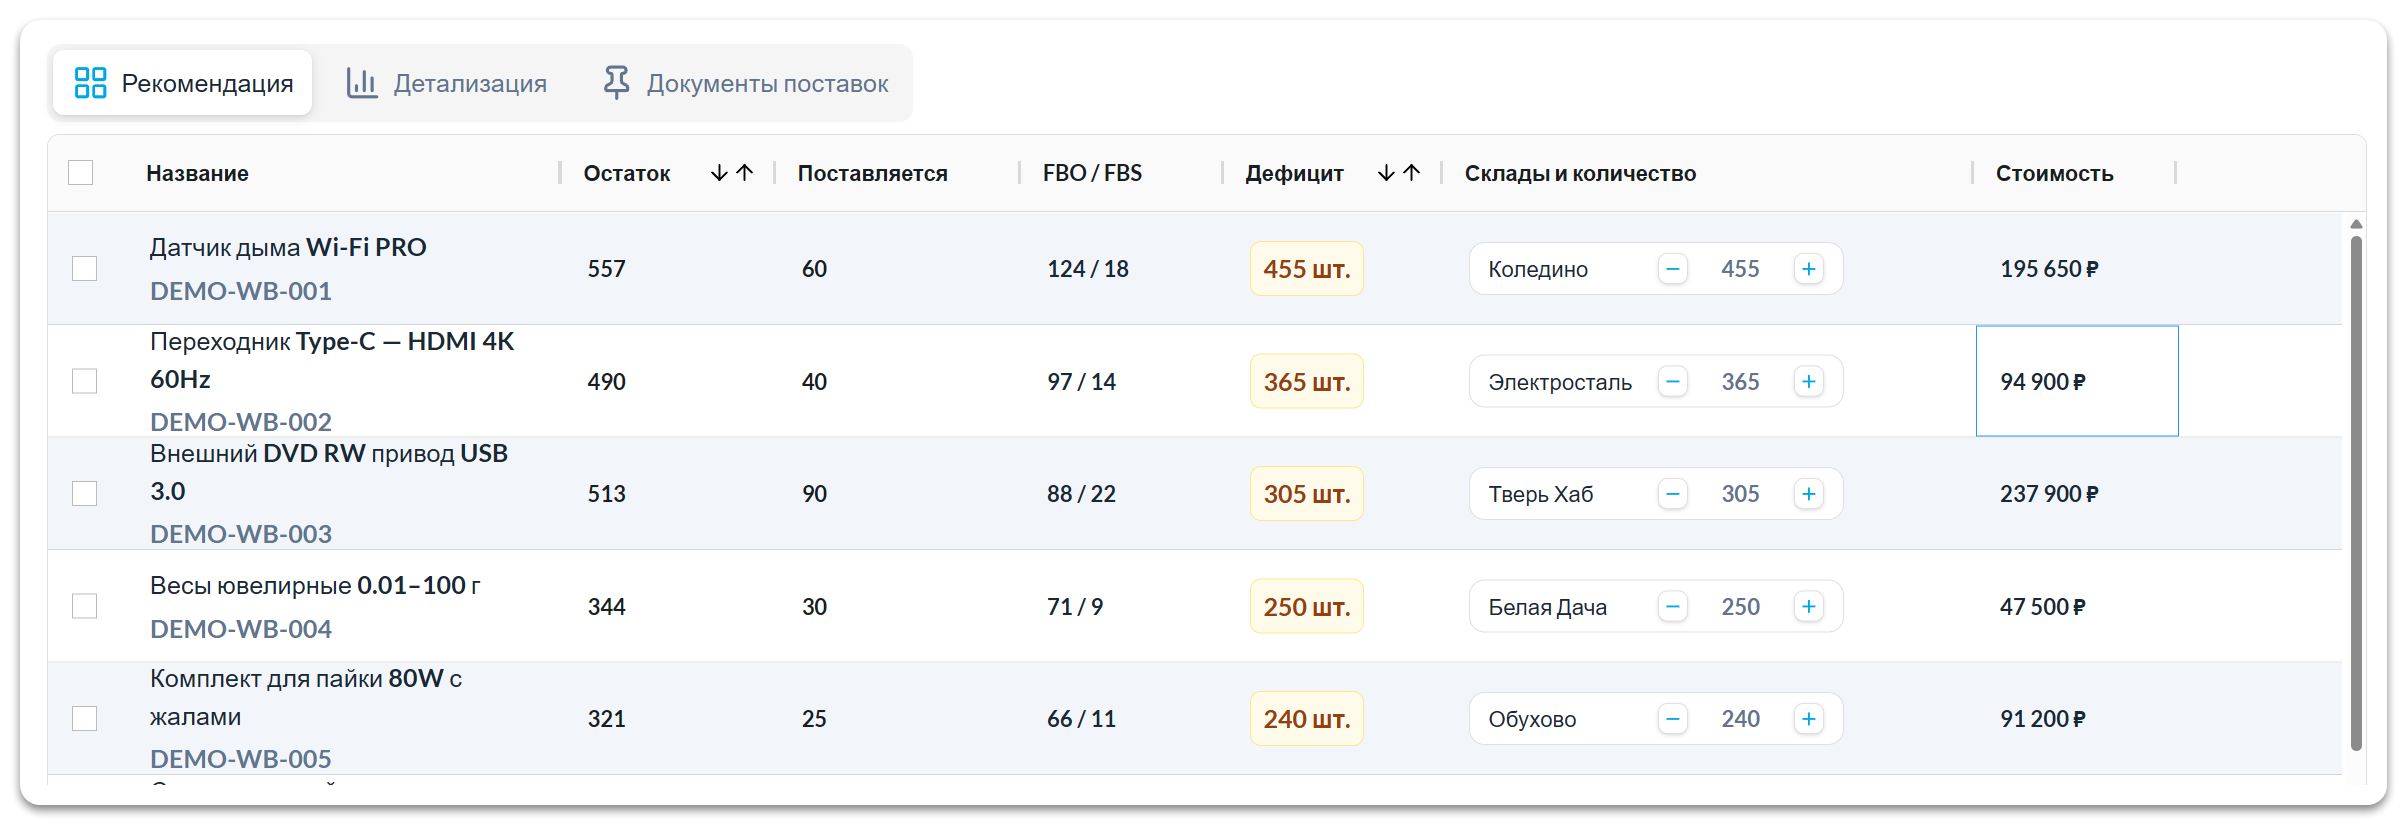Sort the Остаток column ascending
The width and height of the screenshot is (2407, 825).
[x=745, y=173]
